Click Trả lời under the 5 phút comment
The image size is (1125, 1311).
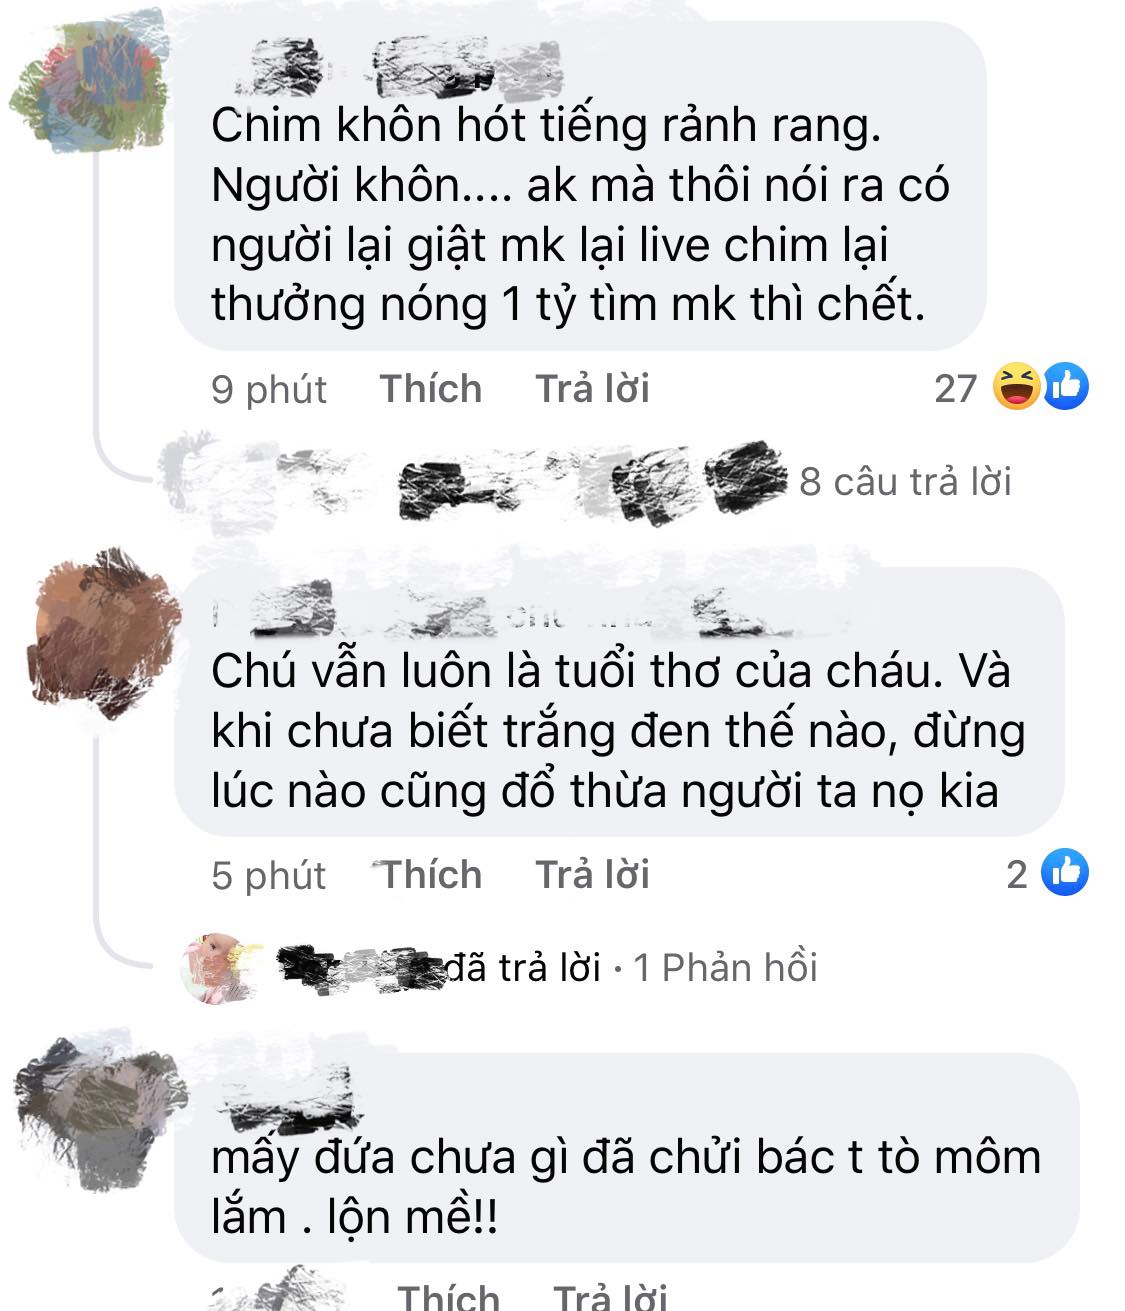[x=593, y=875]
